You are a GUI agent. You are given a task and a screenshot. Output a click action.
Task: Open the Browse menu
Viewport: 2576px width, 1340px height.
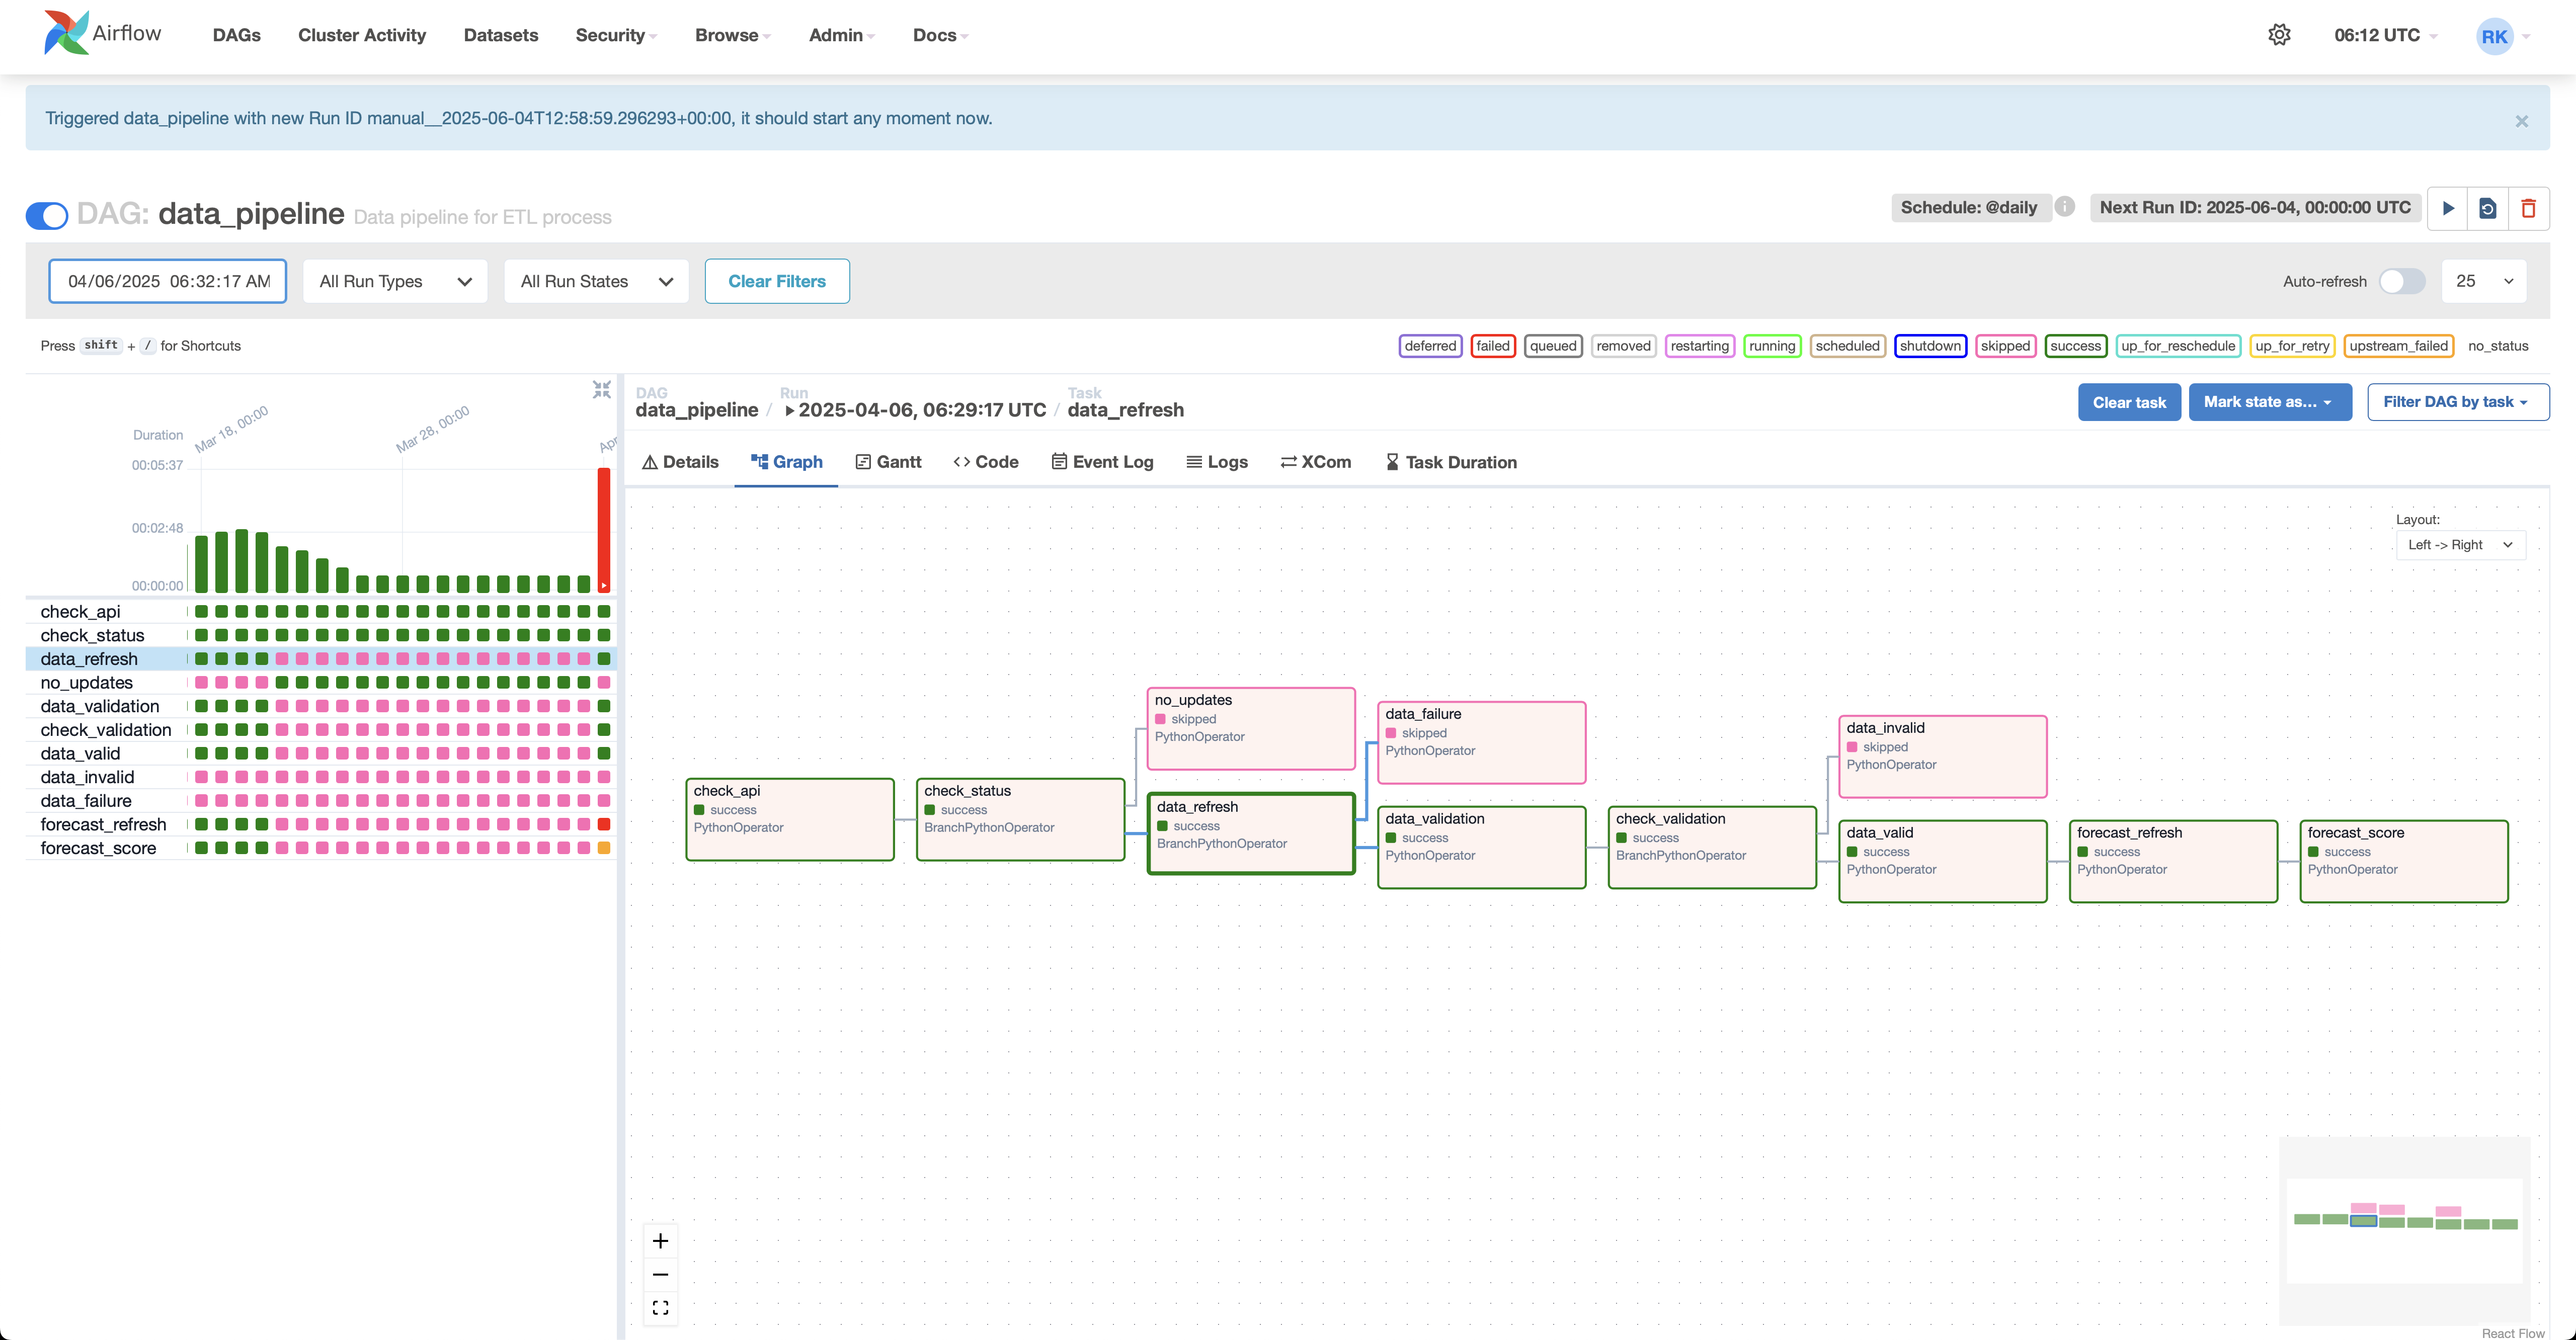pyautogui.click(x=731, y=35)
